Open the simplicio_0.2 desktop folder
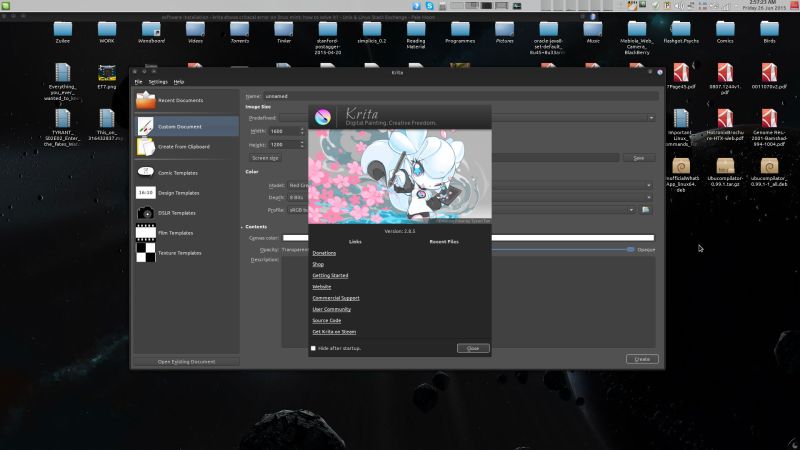The height and width of the screenshot is (450, 800). tap(372, 32)
